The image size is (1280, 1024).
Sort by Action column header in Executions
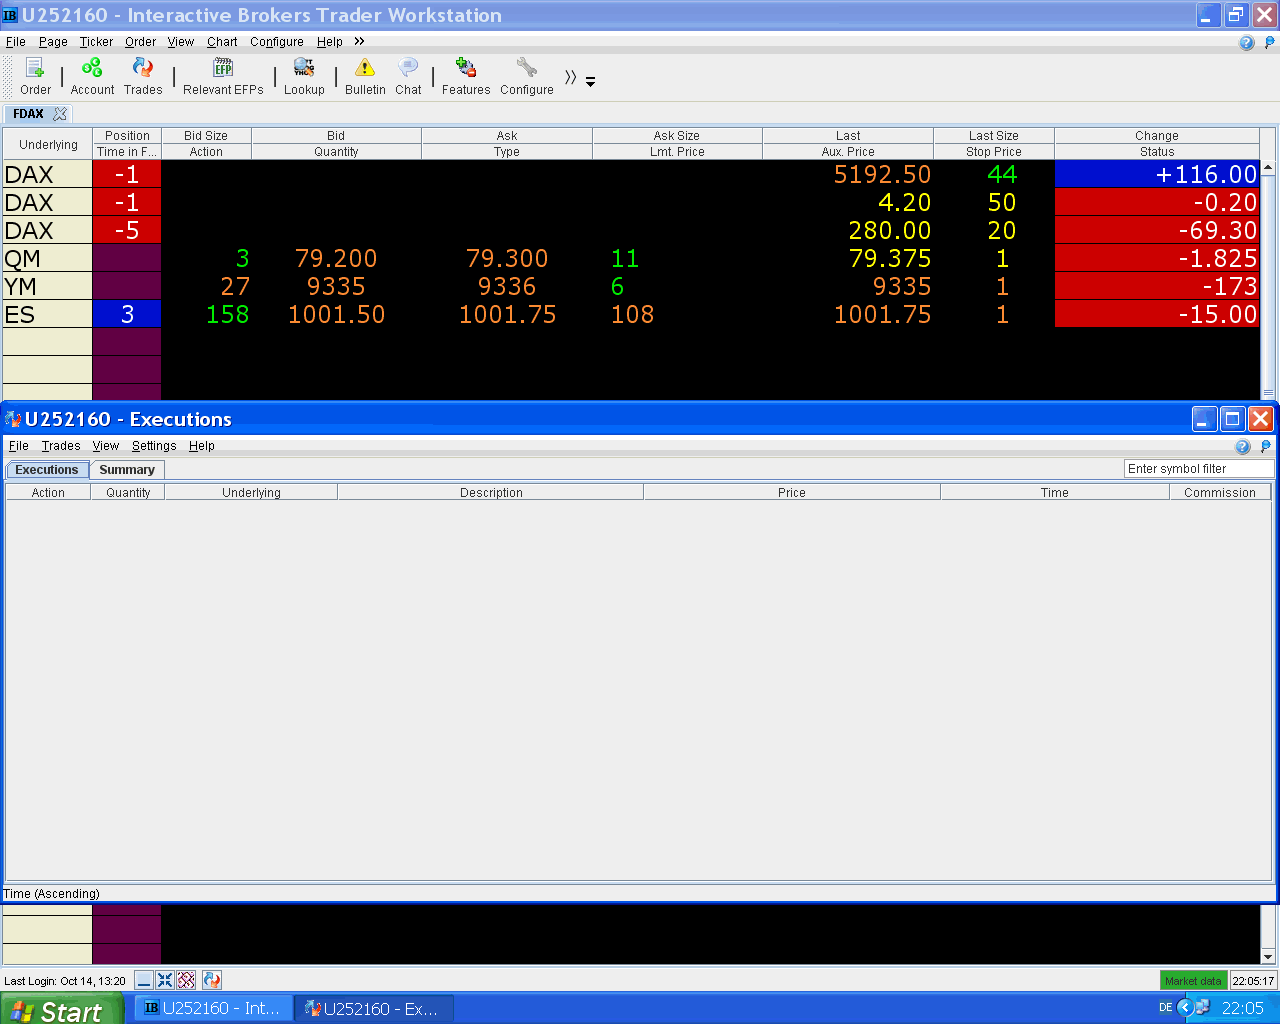48,492
